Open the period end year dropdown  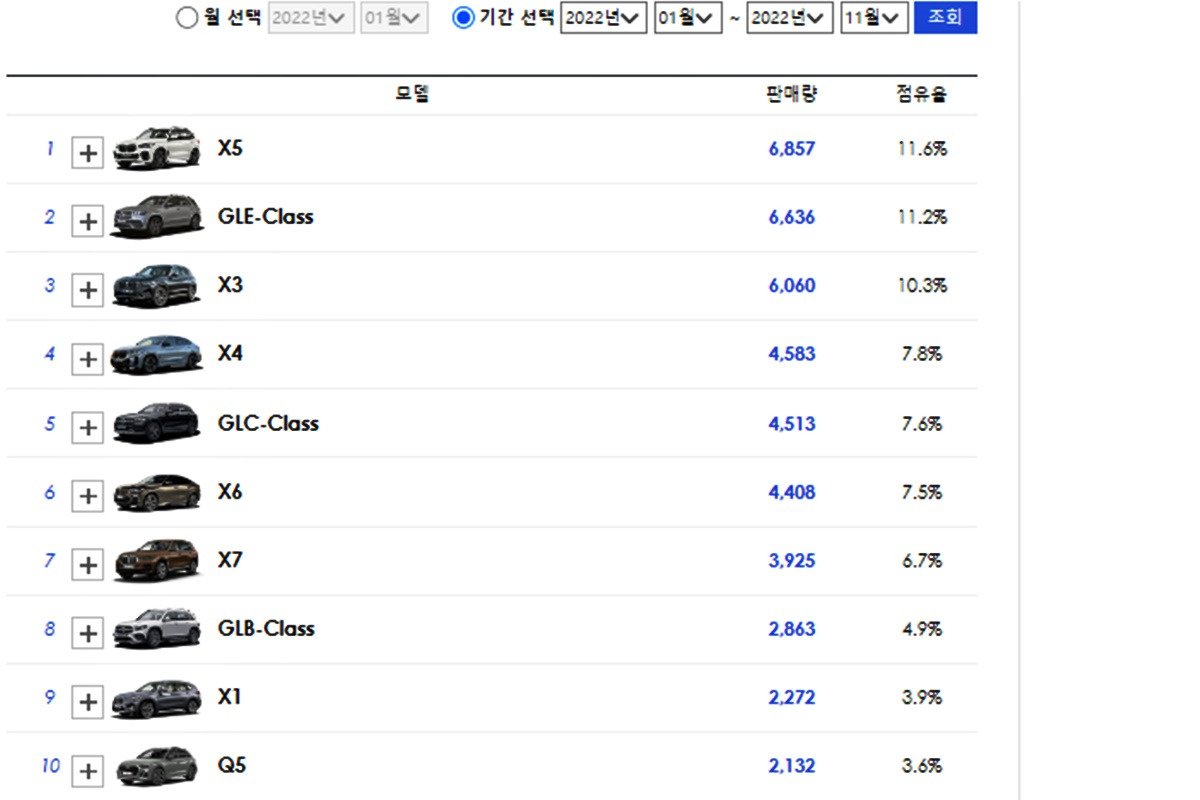(x=790, y=18)
